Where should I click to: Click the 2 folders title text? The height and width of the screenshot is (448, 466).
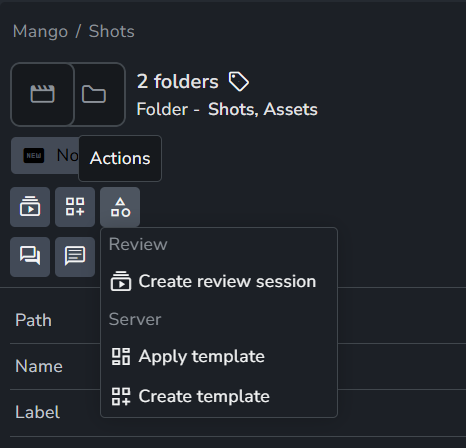pos(178,82)
